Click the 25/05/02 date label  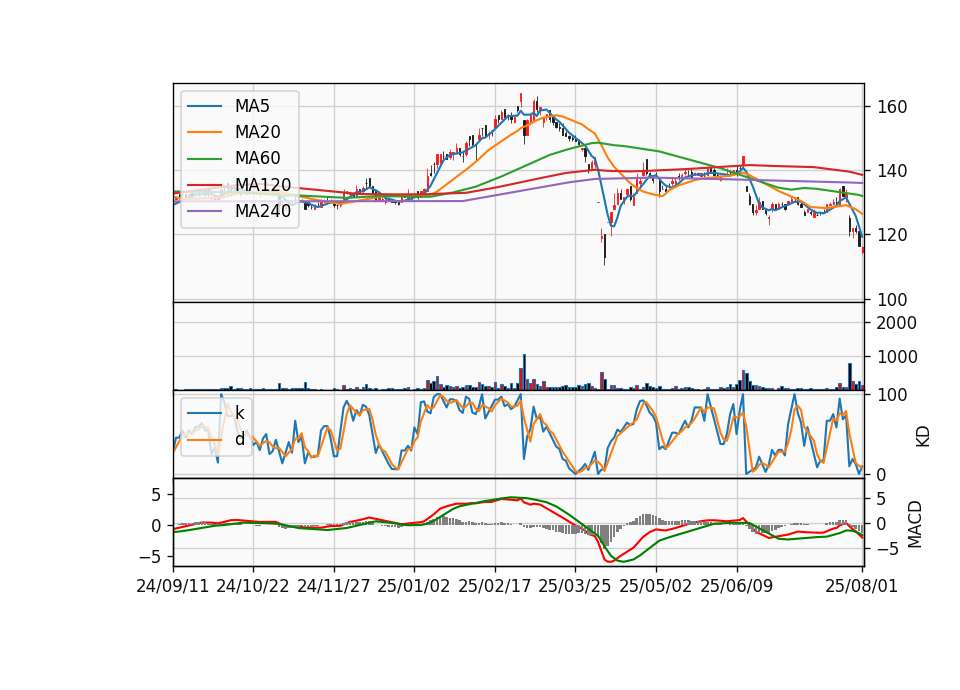[x=656, y=586]
